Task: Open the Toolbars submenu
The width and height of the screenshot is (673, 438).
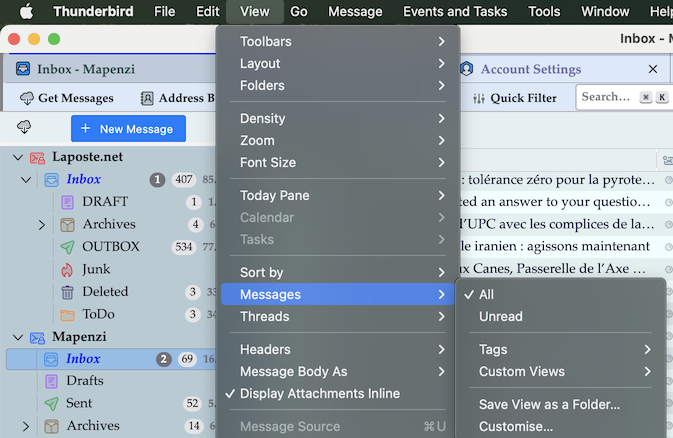Action: pos(337,42)
